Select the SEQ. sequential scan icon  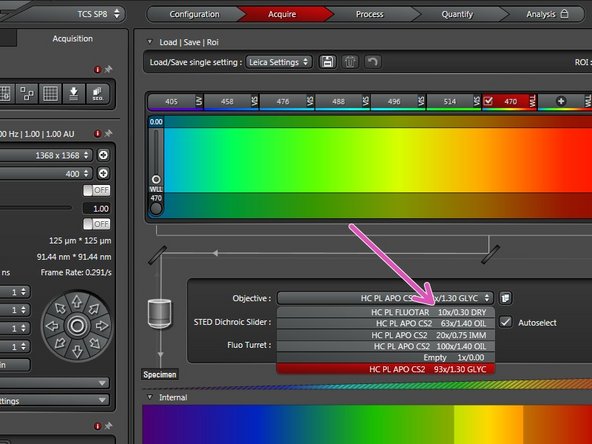click(97, 93)
